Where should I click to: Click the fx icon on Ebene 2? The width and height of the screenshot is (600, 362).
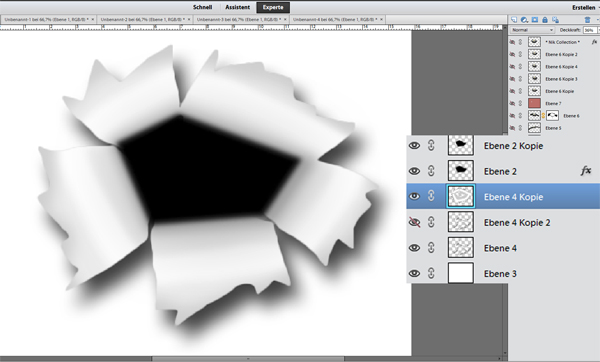[585, 171]
